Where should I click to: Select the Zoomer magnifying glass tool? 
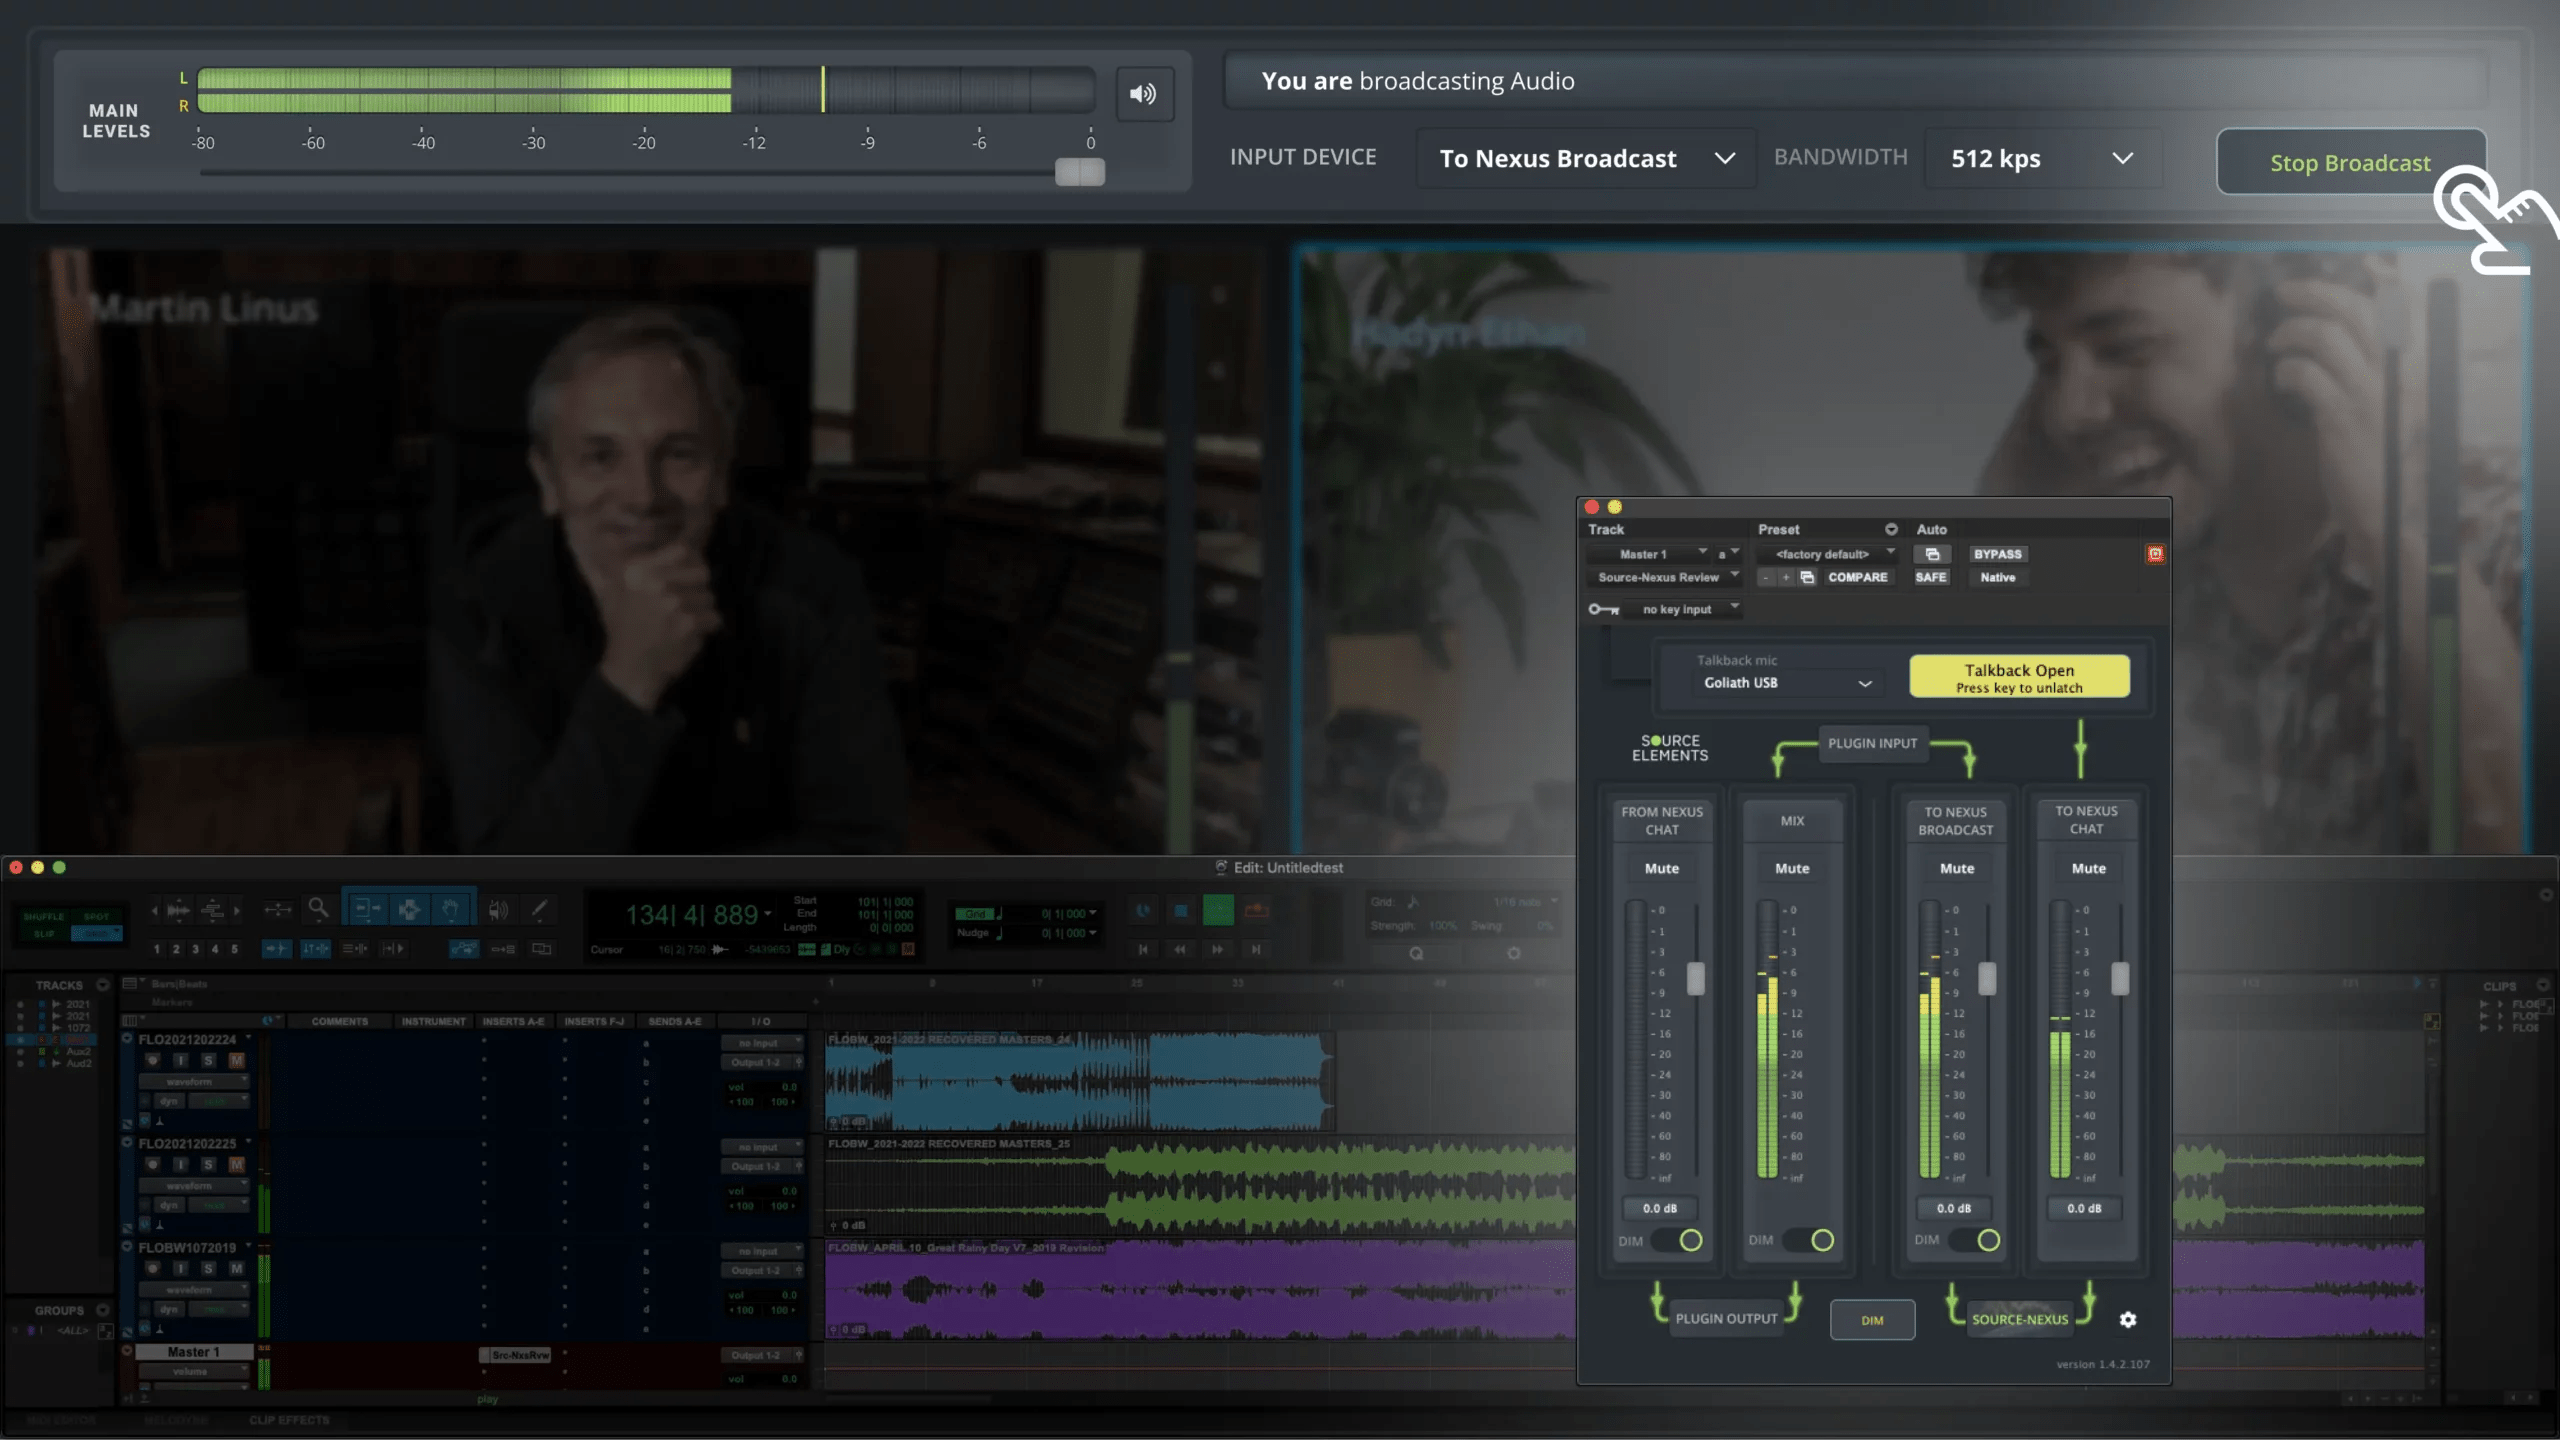(x=319, y=909)
